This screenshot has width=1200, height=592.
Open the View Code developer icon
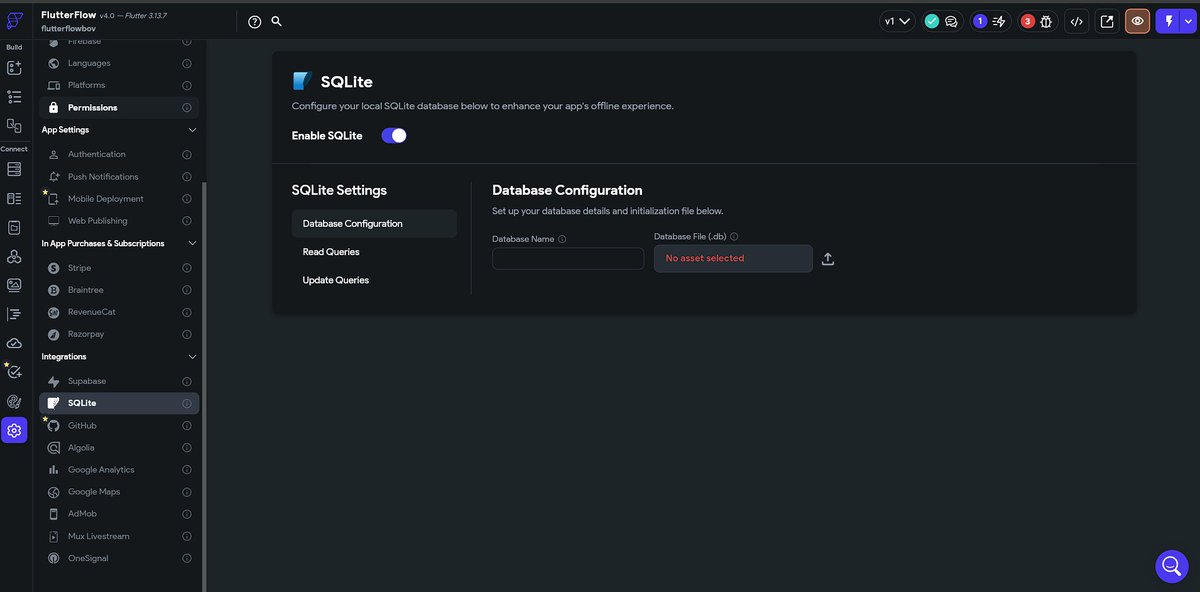(x=1076, y=21)
